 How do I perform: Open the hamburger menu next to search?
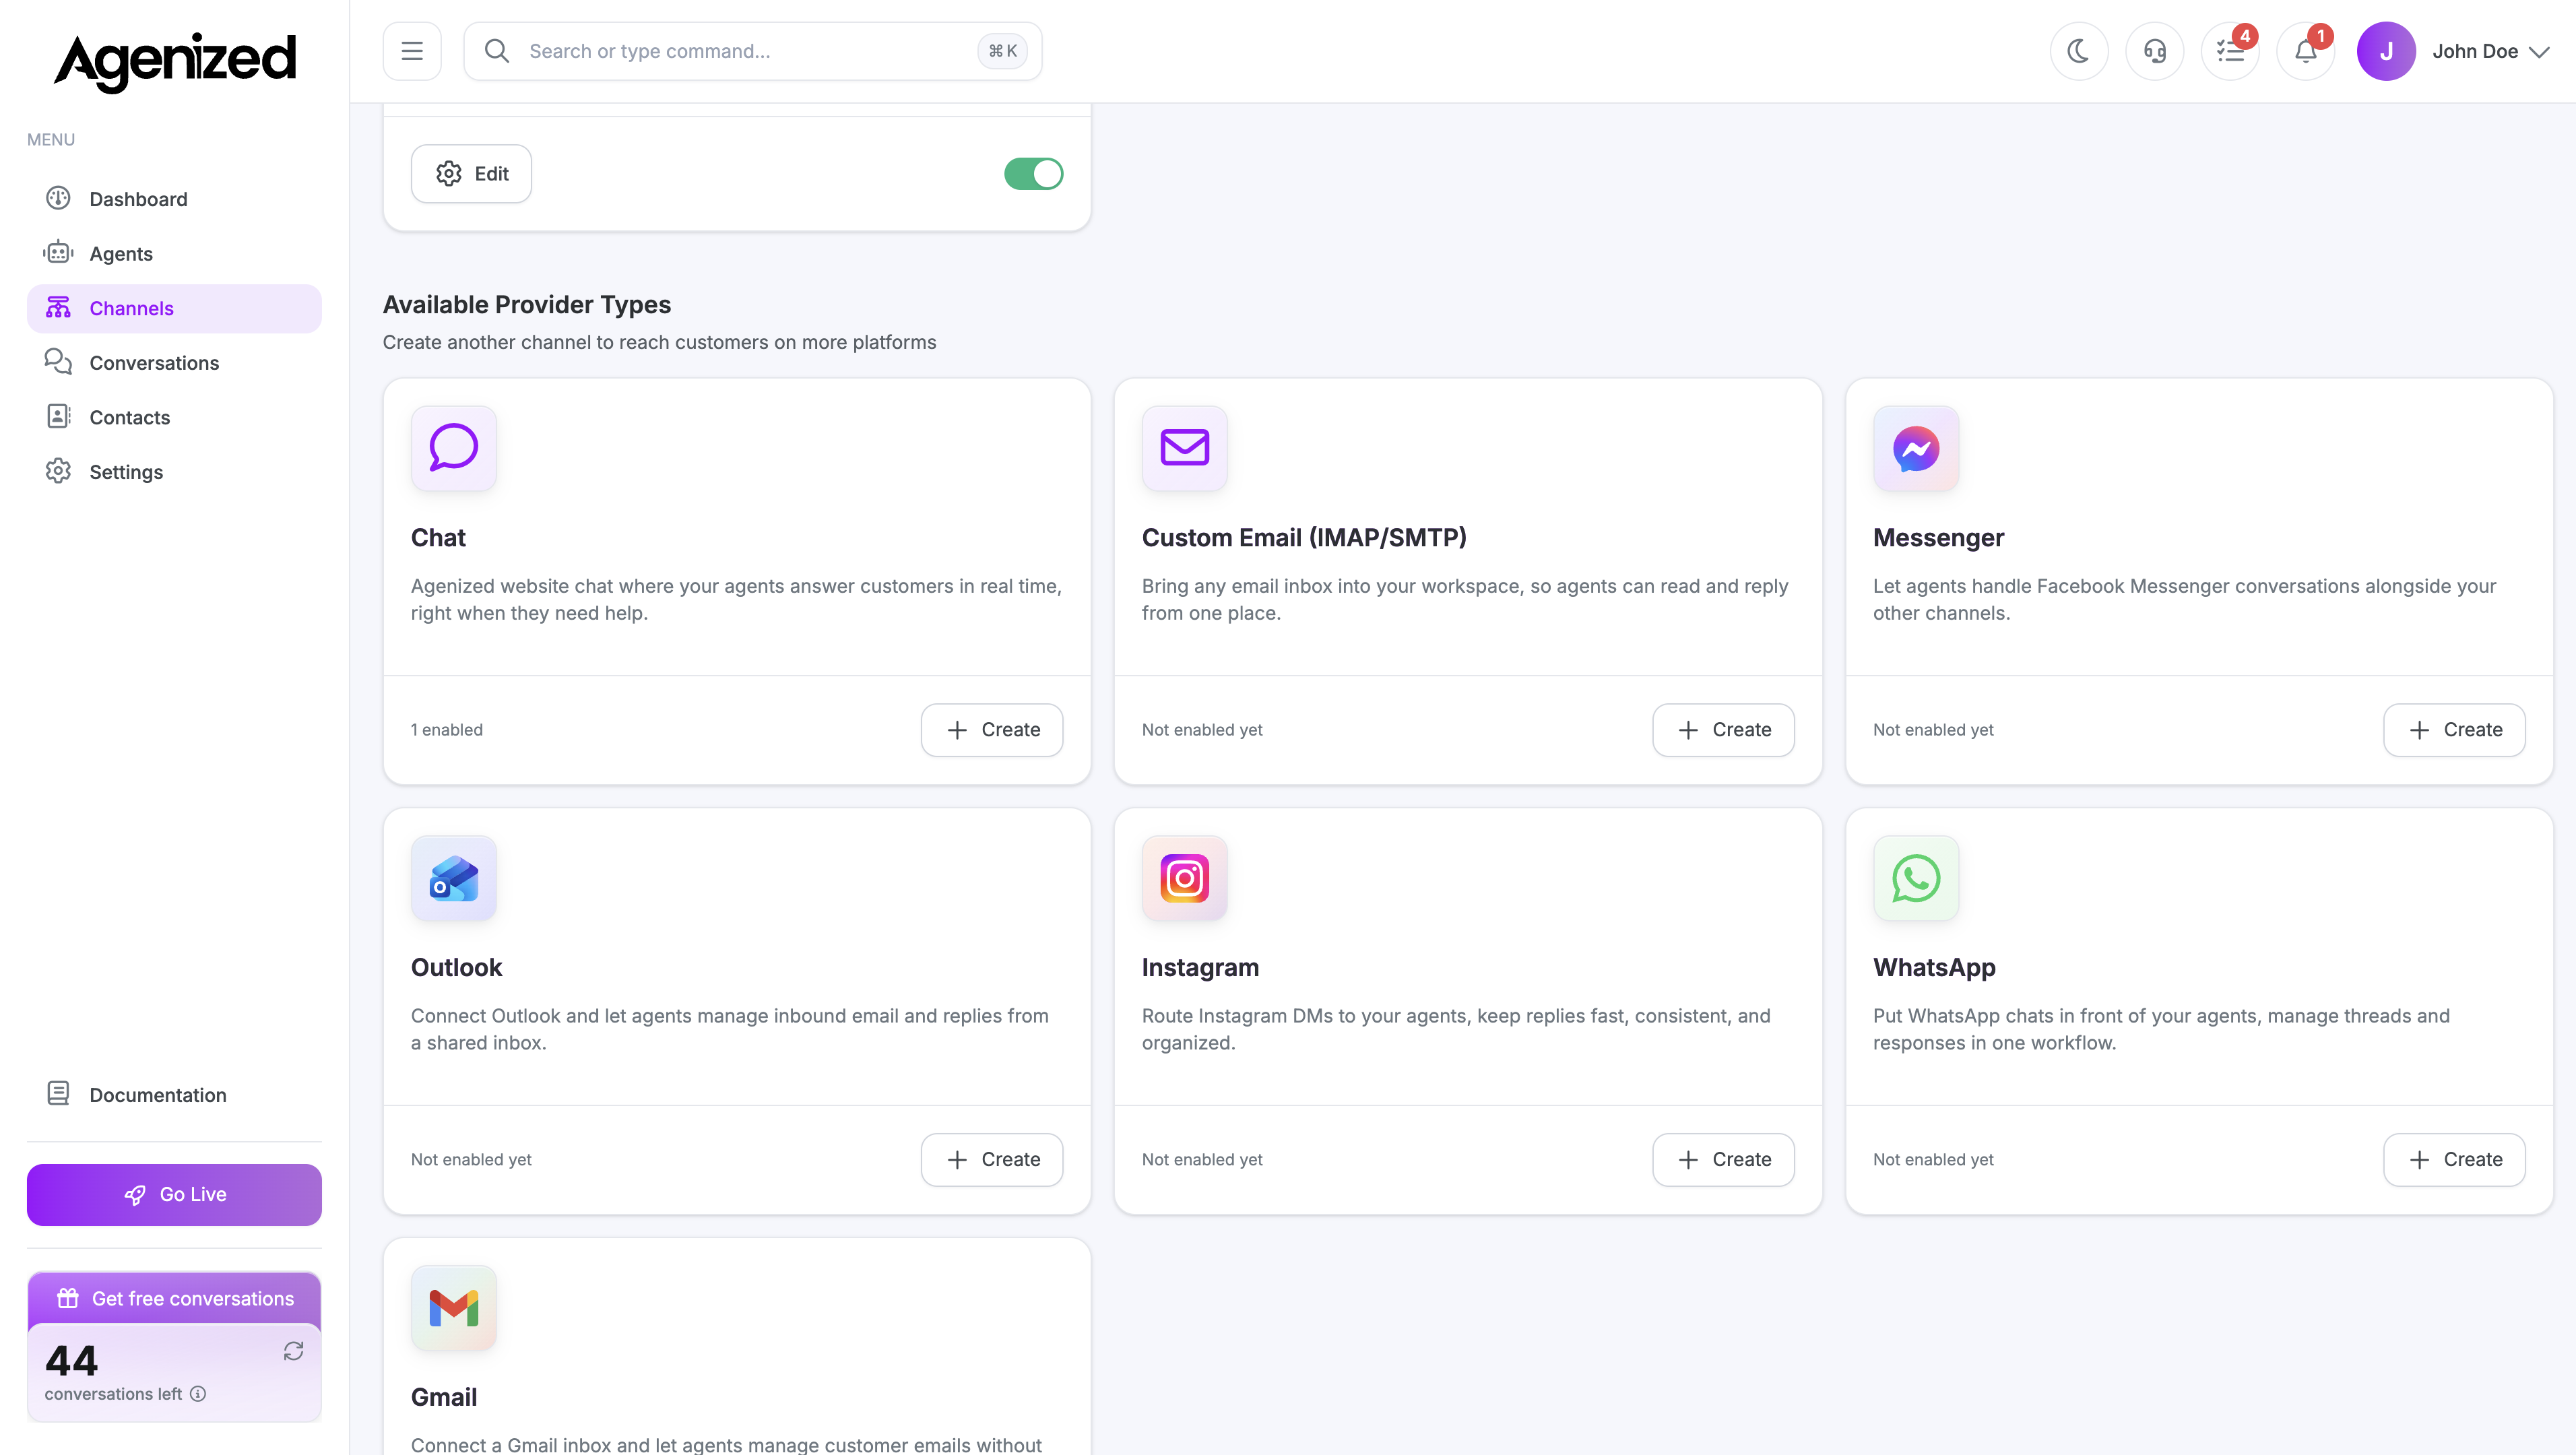tap(411, 50)
